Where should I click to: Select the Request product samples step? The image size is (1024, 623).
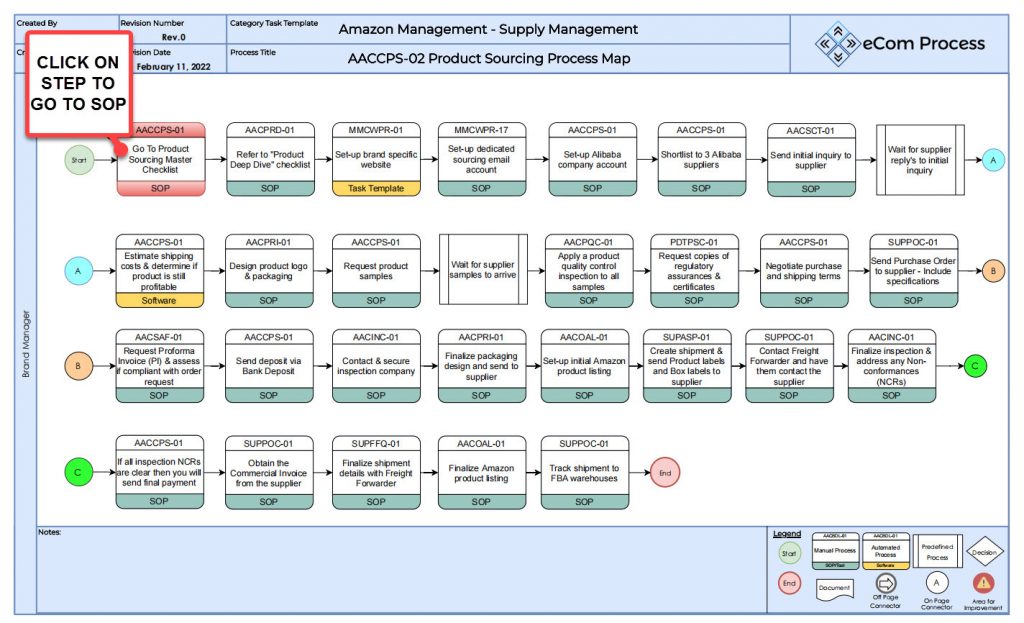pyautogui.click(x=375, y=270)
